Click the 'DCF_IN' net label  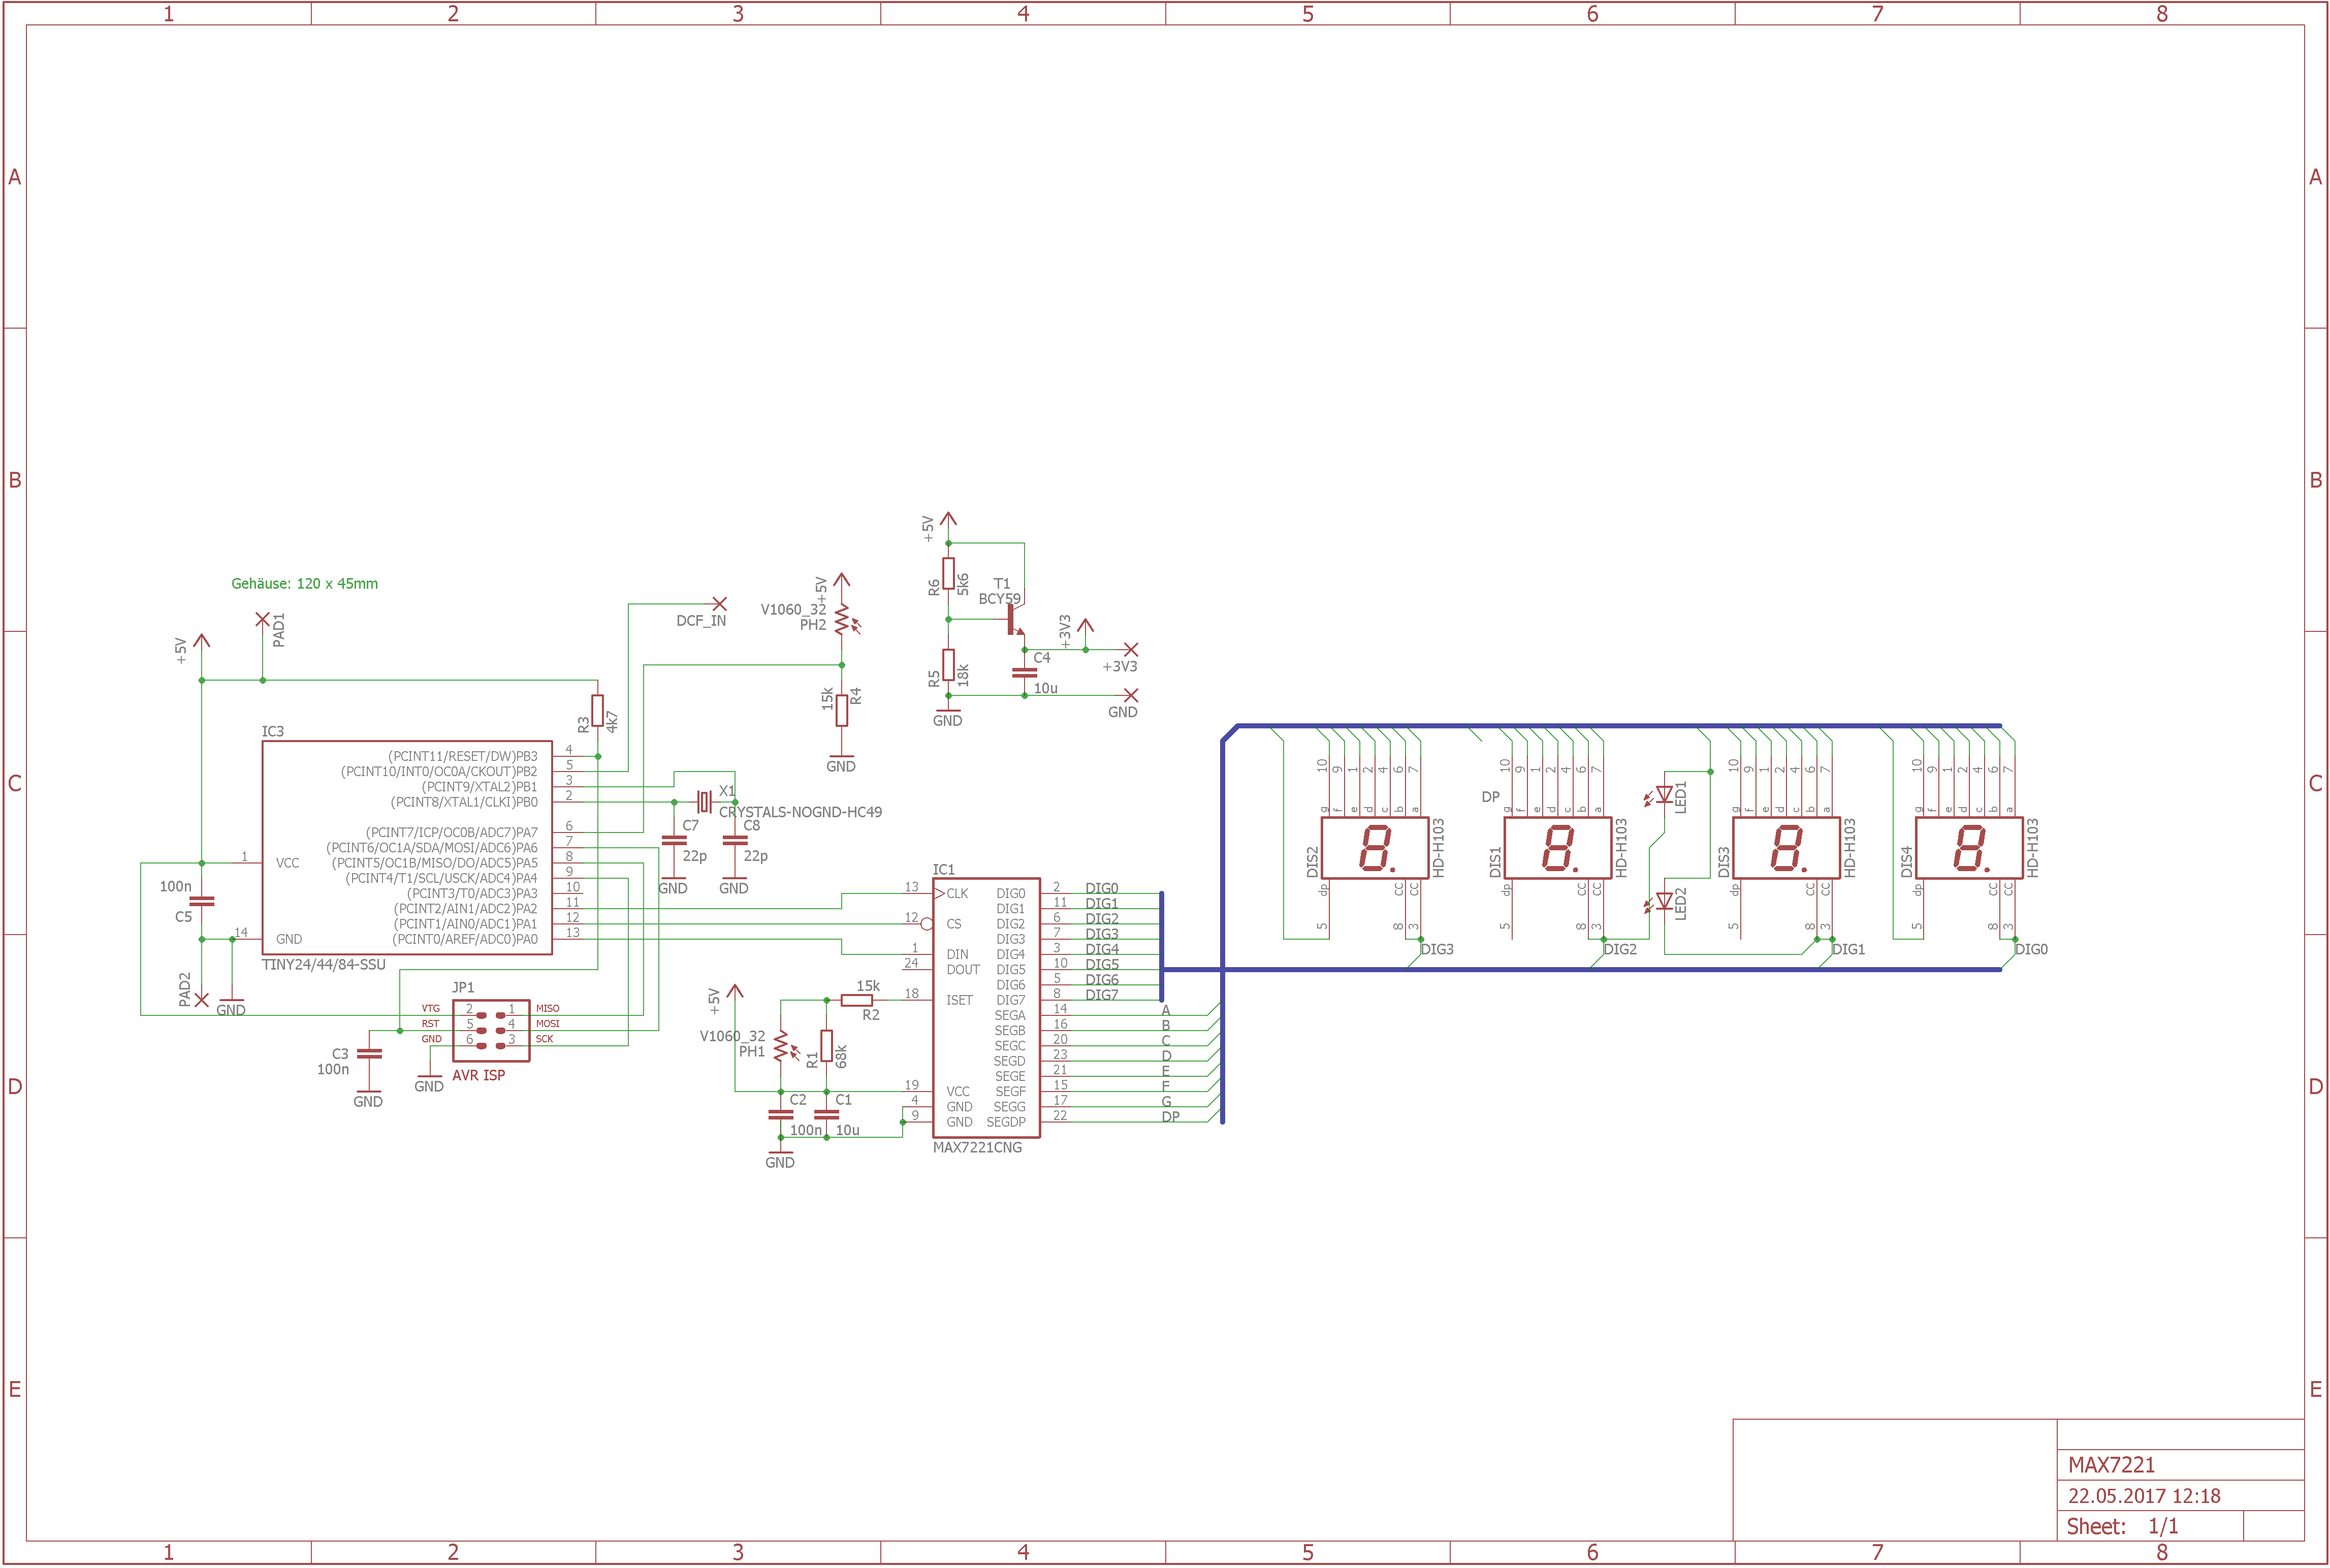click(x=701, y=621)
